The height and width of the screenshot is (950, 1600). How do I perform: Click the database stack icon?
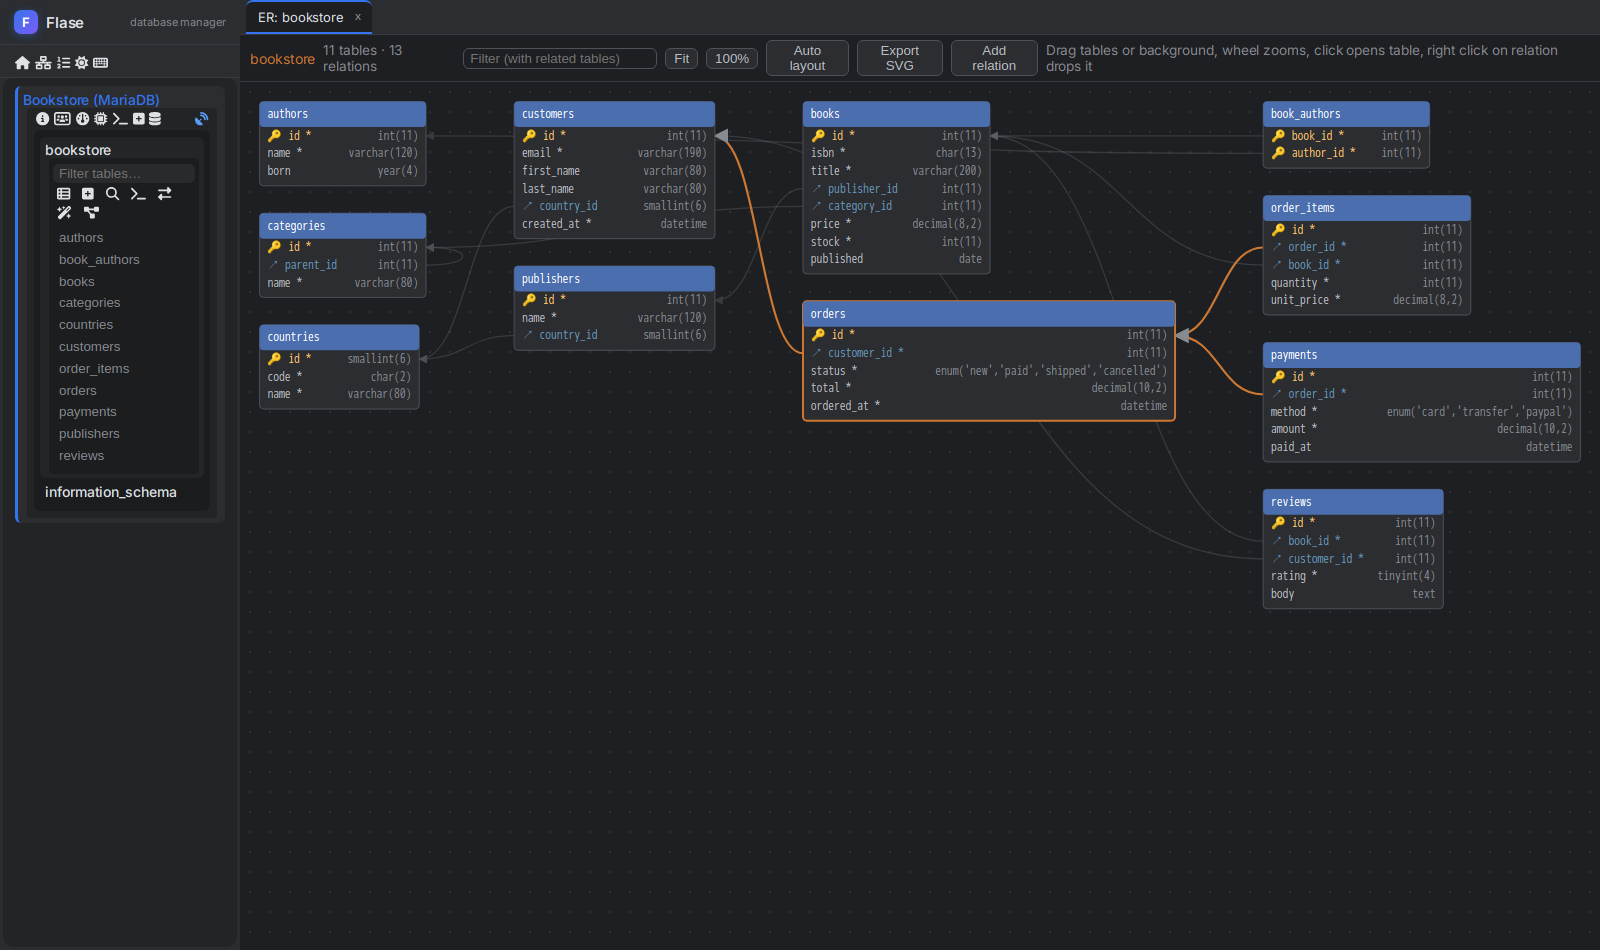155,119
